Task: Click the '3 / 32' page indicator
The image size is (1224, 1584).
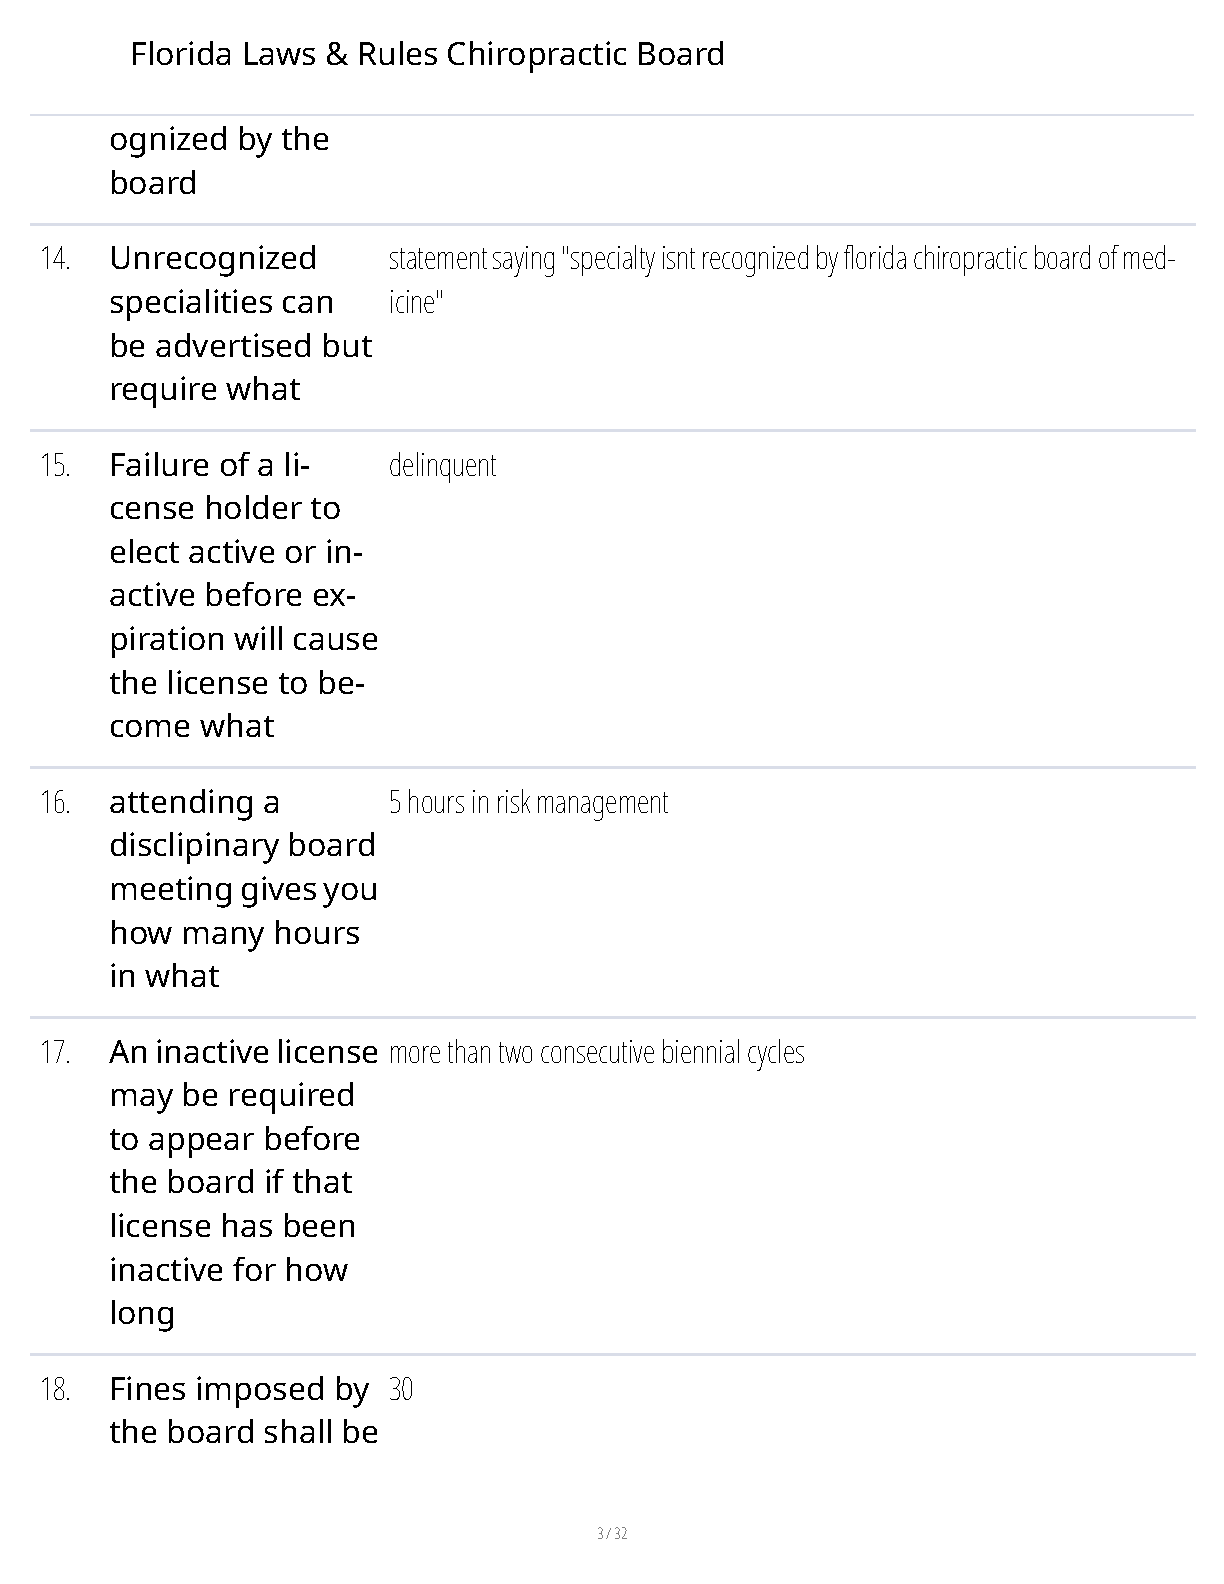Action: pyautogui.click(x=612, y=1534)
